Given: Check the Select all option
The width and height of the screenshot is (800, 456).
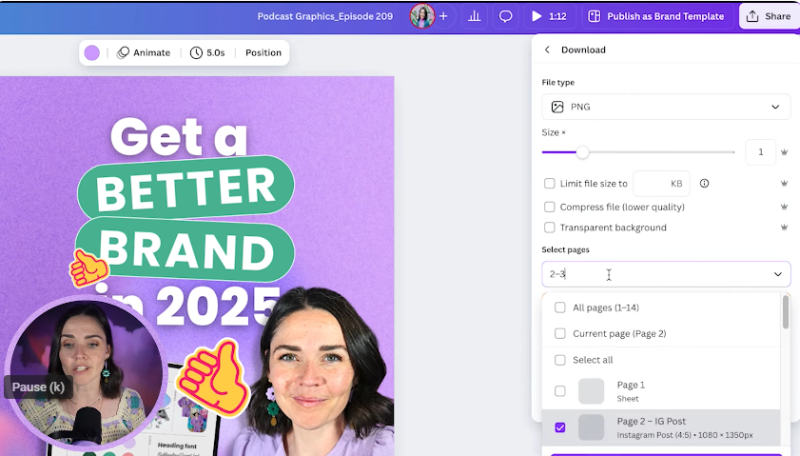Looking at the screenshot, I should (560, 360).
